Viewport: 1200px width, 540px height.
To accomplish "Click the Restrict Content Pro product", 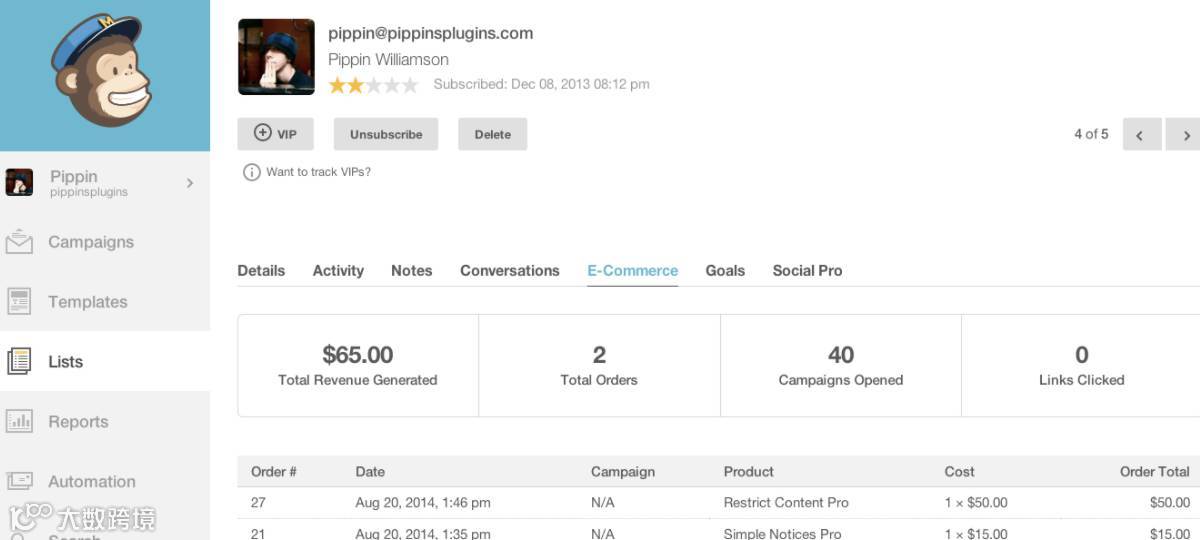I will [x=786, y=502].
